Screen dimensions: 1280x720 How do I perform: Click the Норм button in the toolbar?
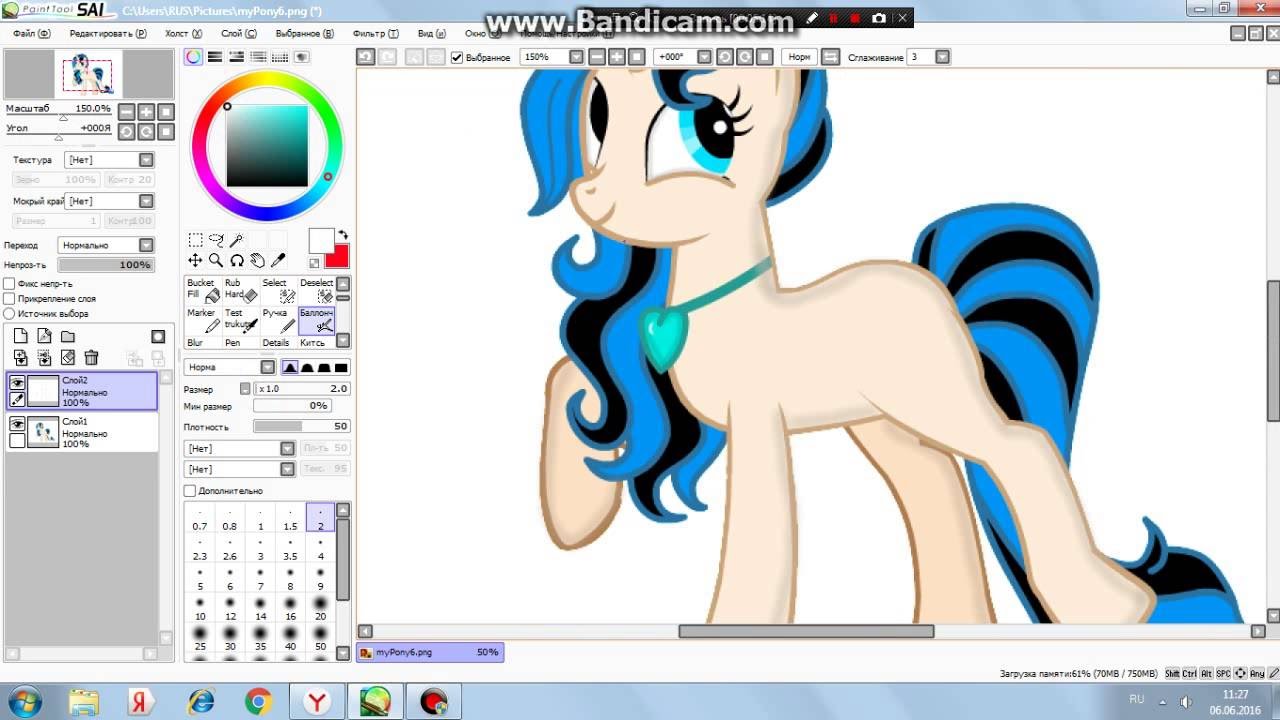[799, 57]
